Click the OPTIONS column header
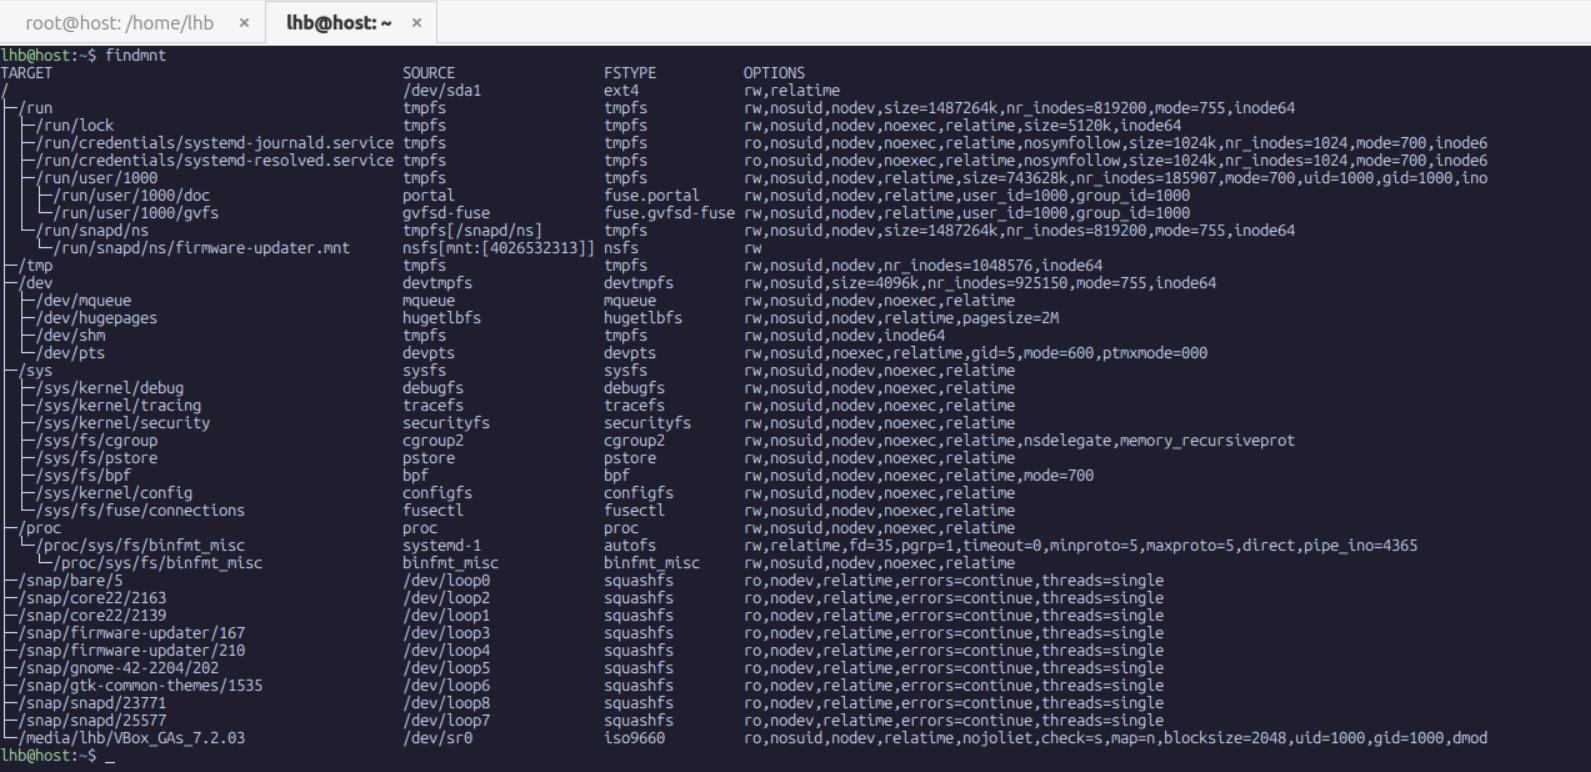 (x=773, y=73)
